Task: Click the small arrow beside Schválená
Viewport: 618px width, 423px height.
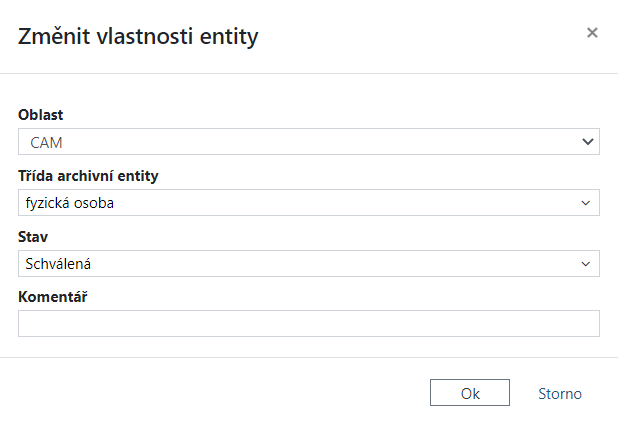Action: point(587,264)
